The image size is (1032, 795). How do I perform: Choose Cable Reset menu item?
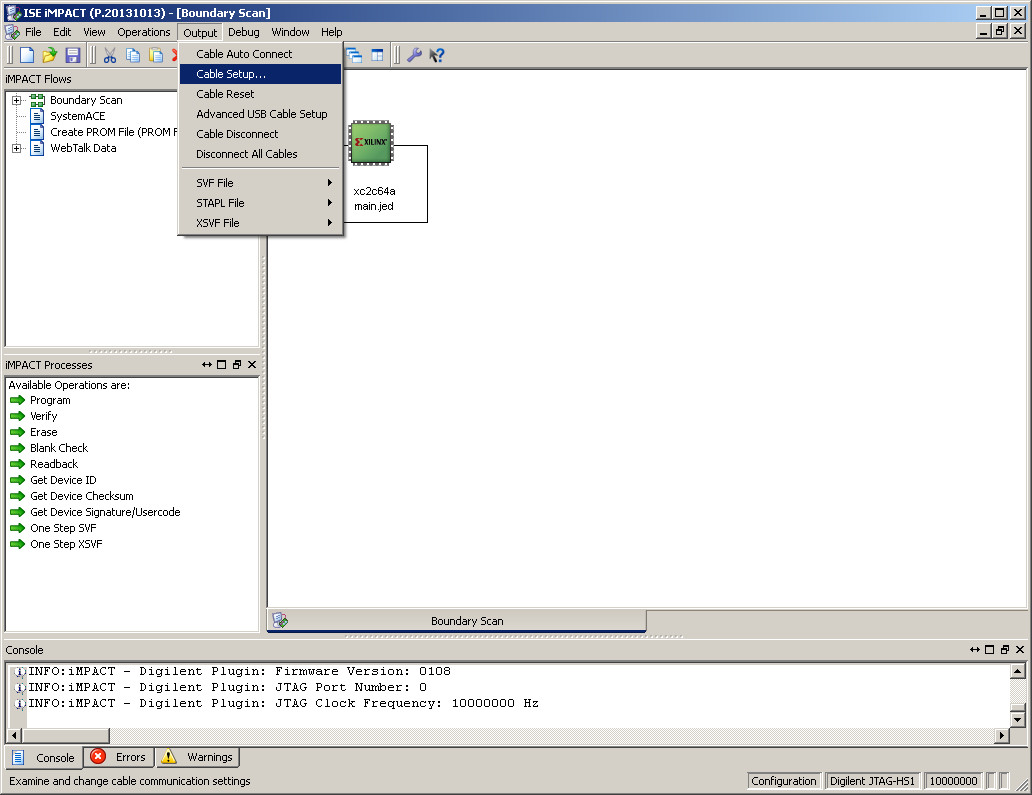(x=261, y=94)
